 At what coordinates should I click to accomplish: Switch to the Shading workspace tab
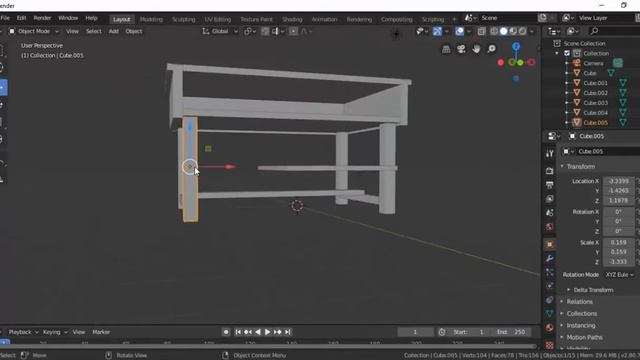[292, 19]
